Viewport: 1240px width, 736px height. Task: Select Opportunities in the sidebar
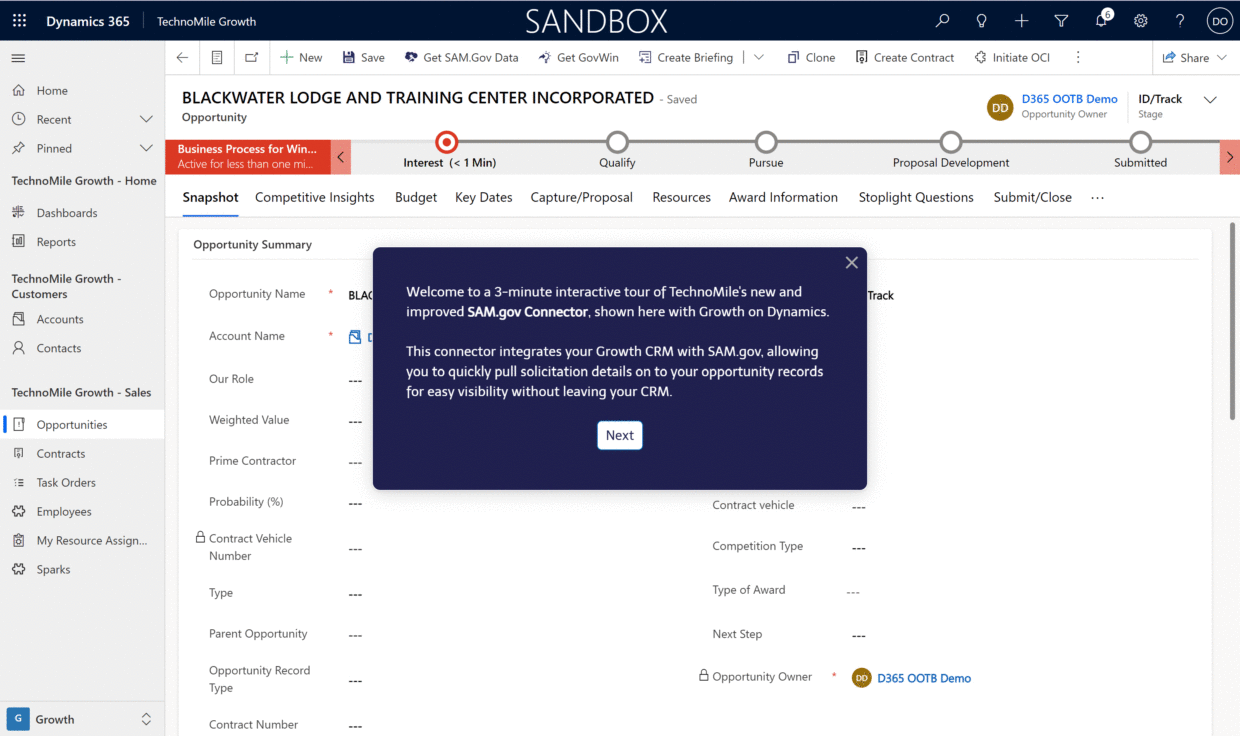coord(82,424)
